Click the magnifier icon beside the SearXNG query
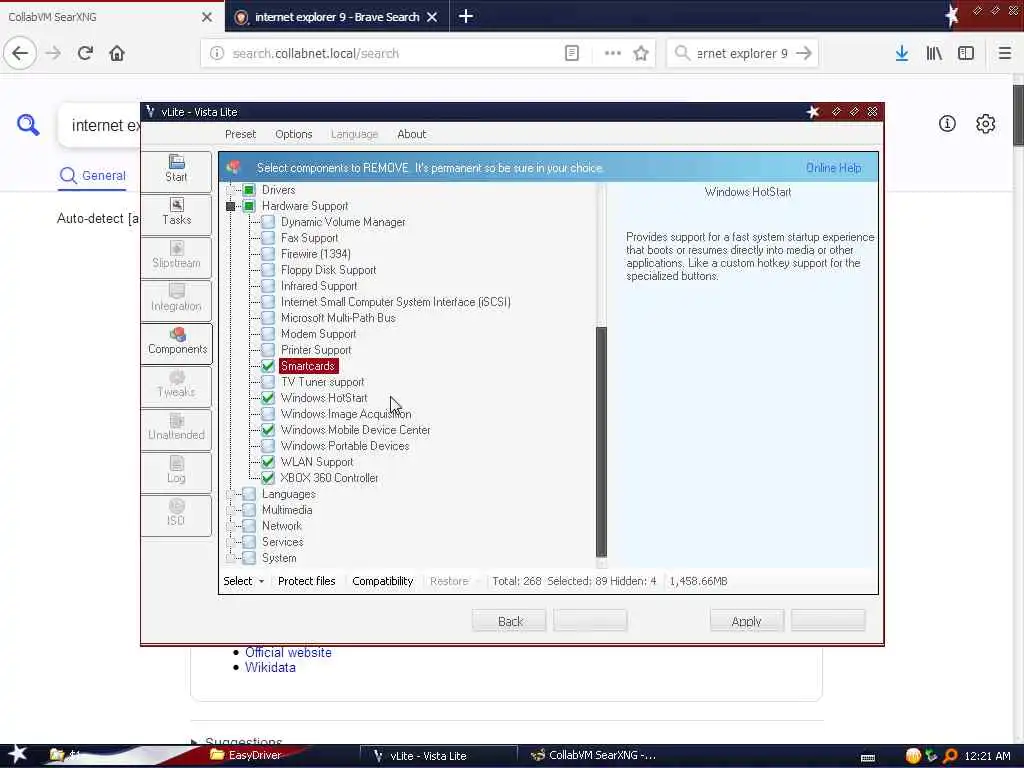This screenshot has width=1024, height=768. [x=28, y=124]
